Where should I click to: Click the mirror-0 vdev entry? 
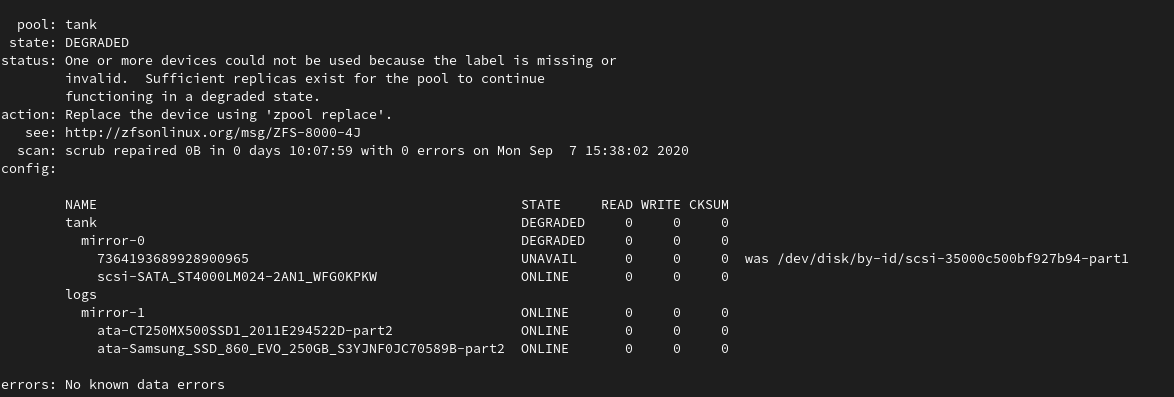(112, 240)
